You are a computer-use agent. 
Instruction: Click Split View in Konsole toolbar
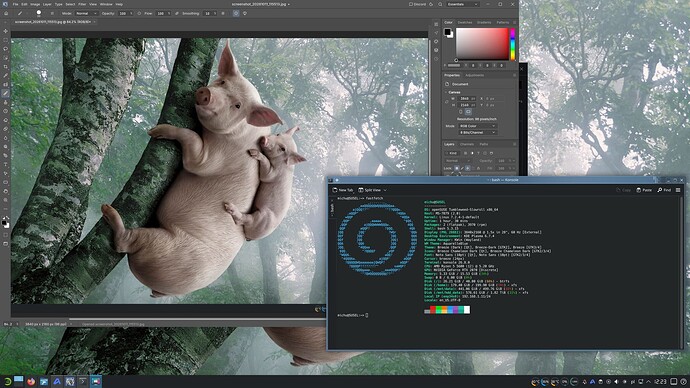tap(370, 190)
